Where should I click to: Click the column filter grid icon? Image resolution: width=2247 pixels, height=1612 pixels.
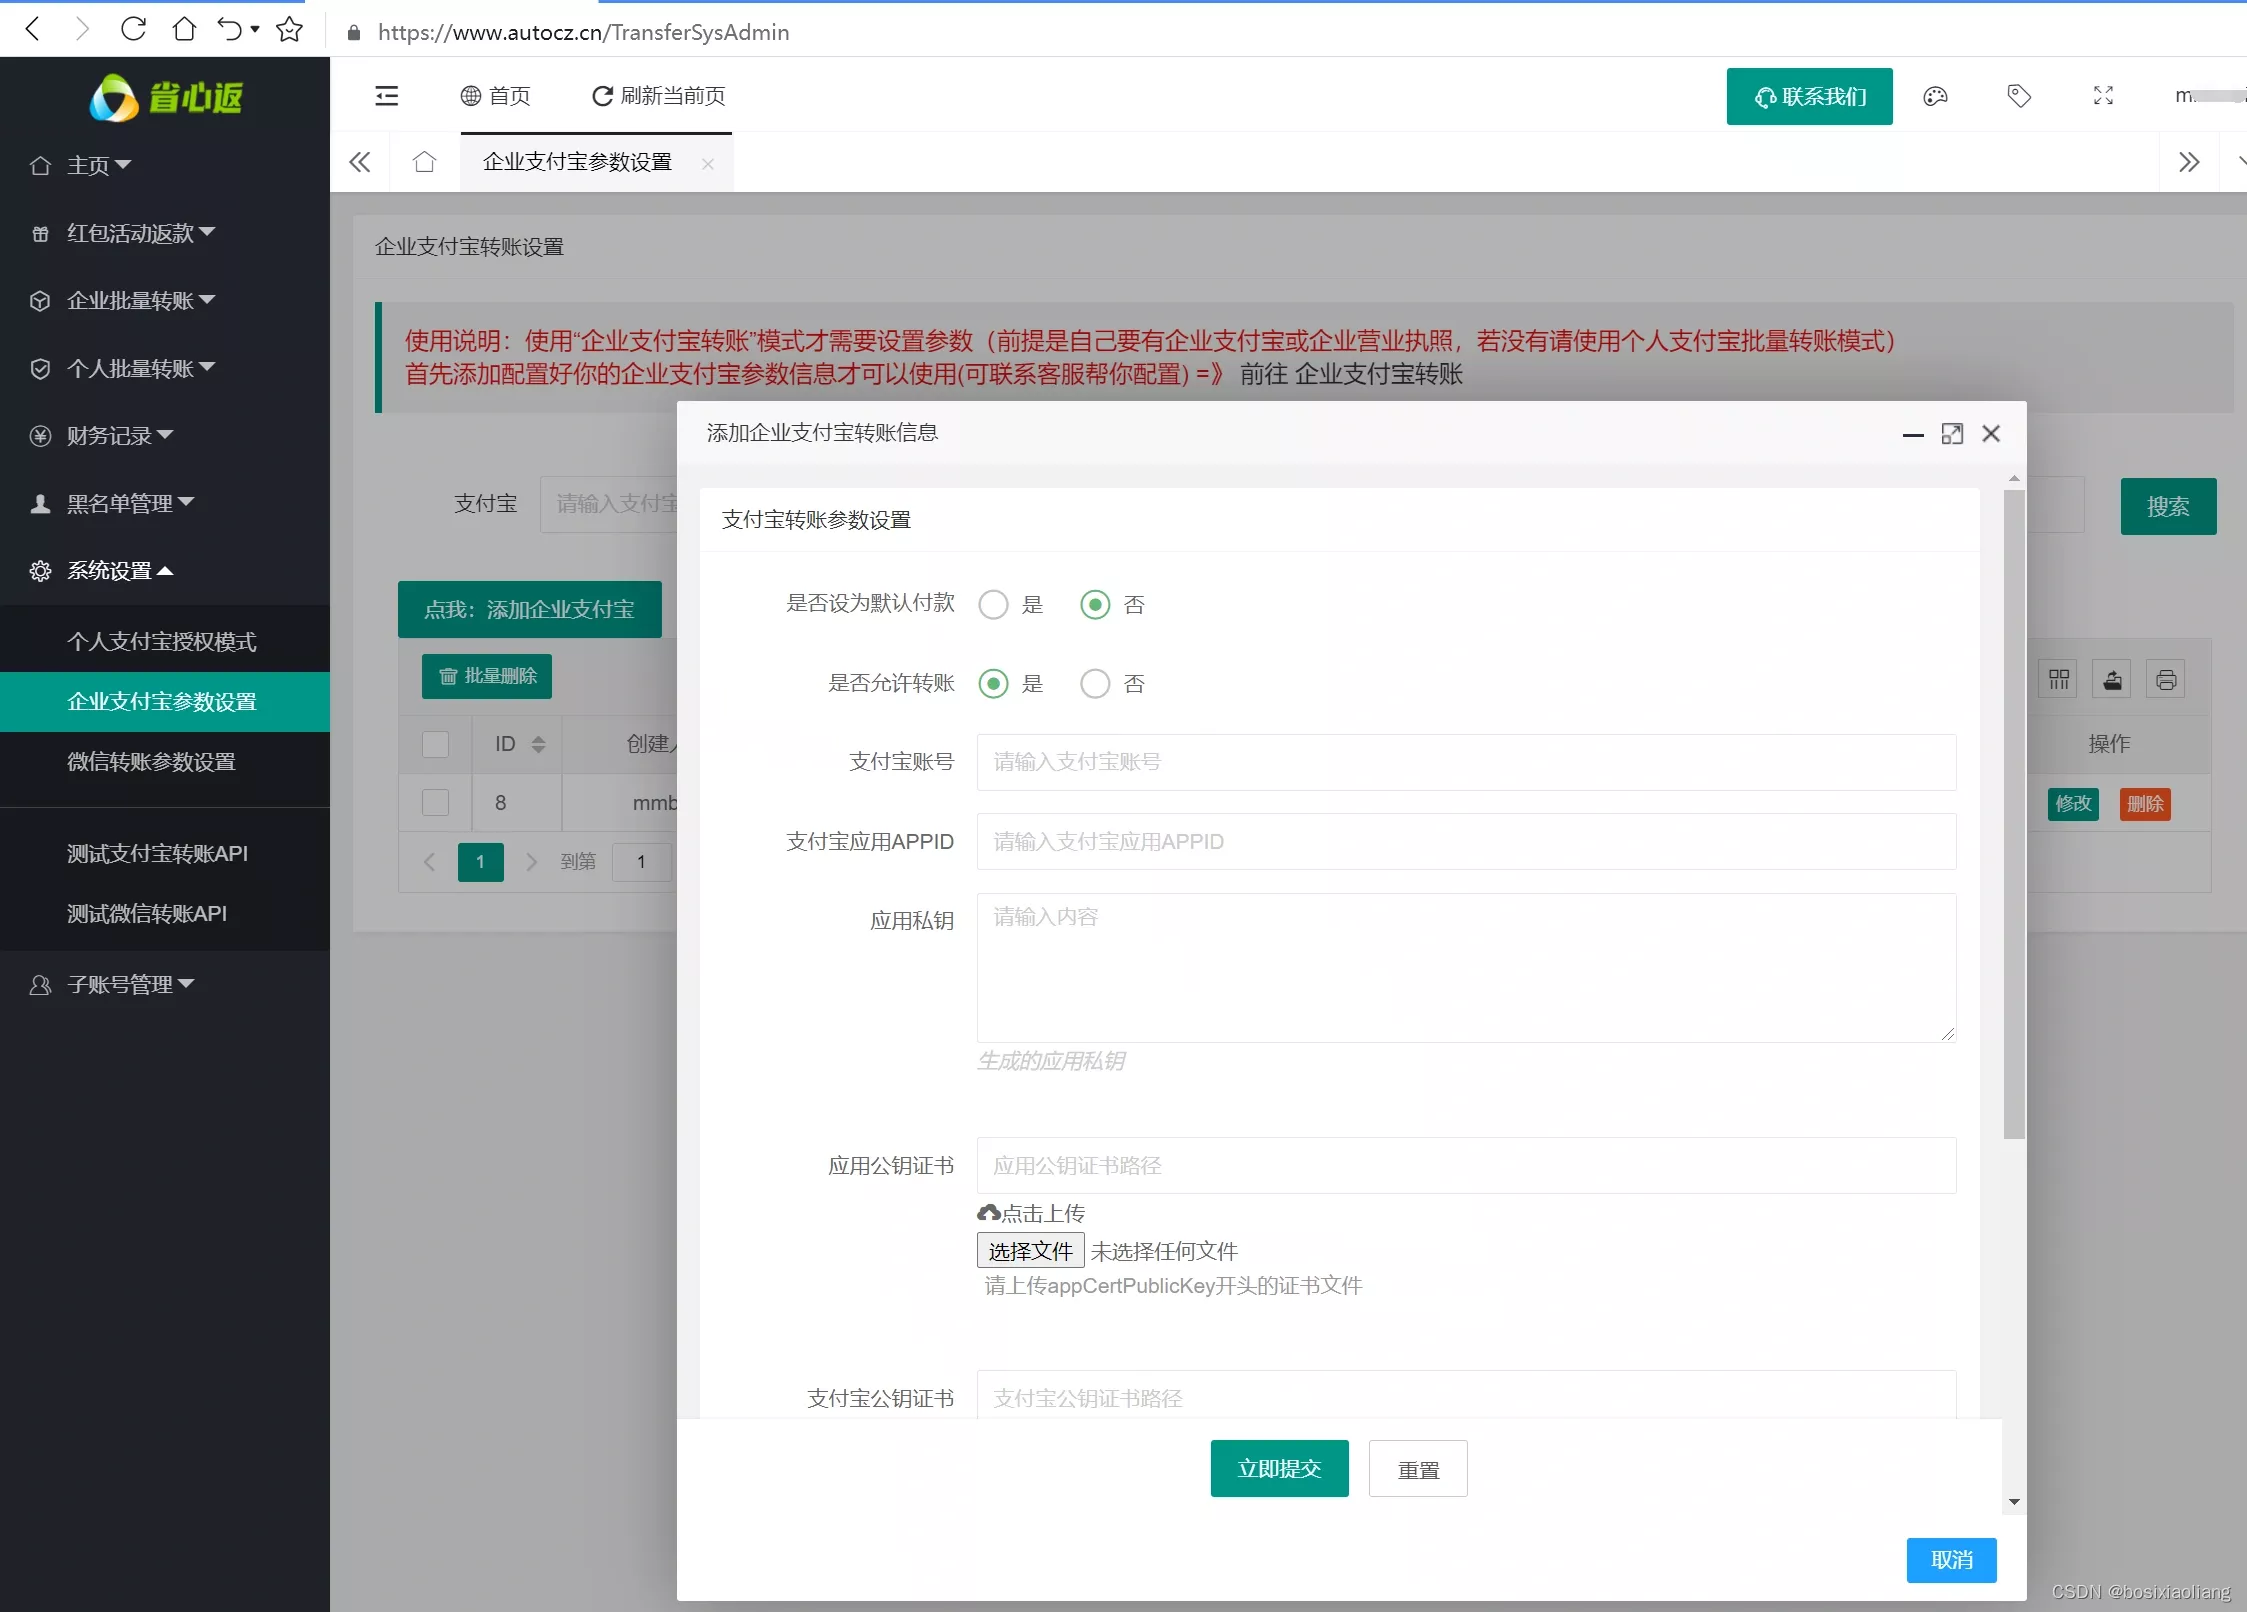(x=2059, y=680)
